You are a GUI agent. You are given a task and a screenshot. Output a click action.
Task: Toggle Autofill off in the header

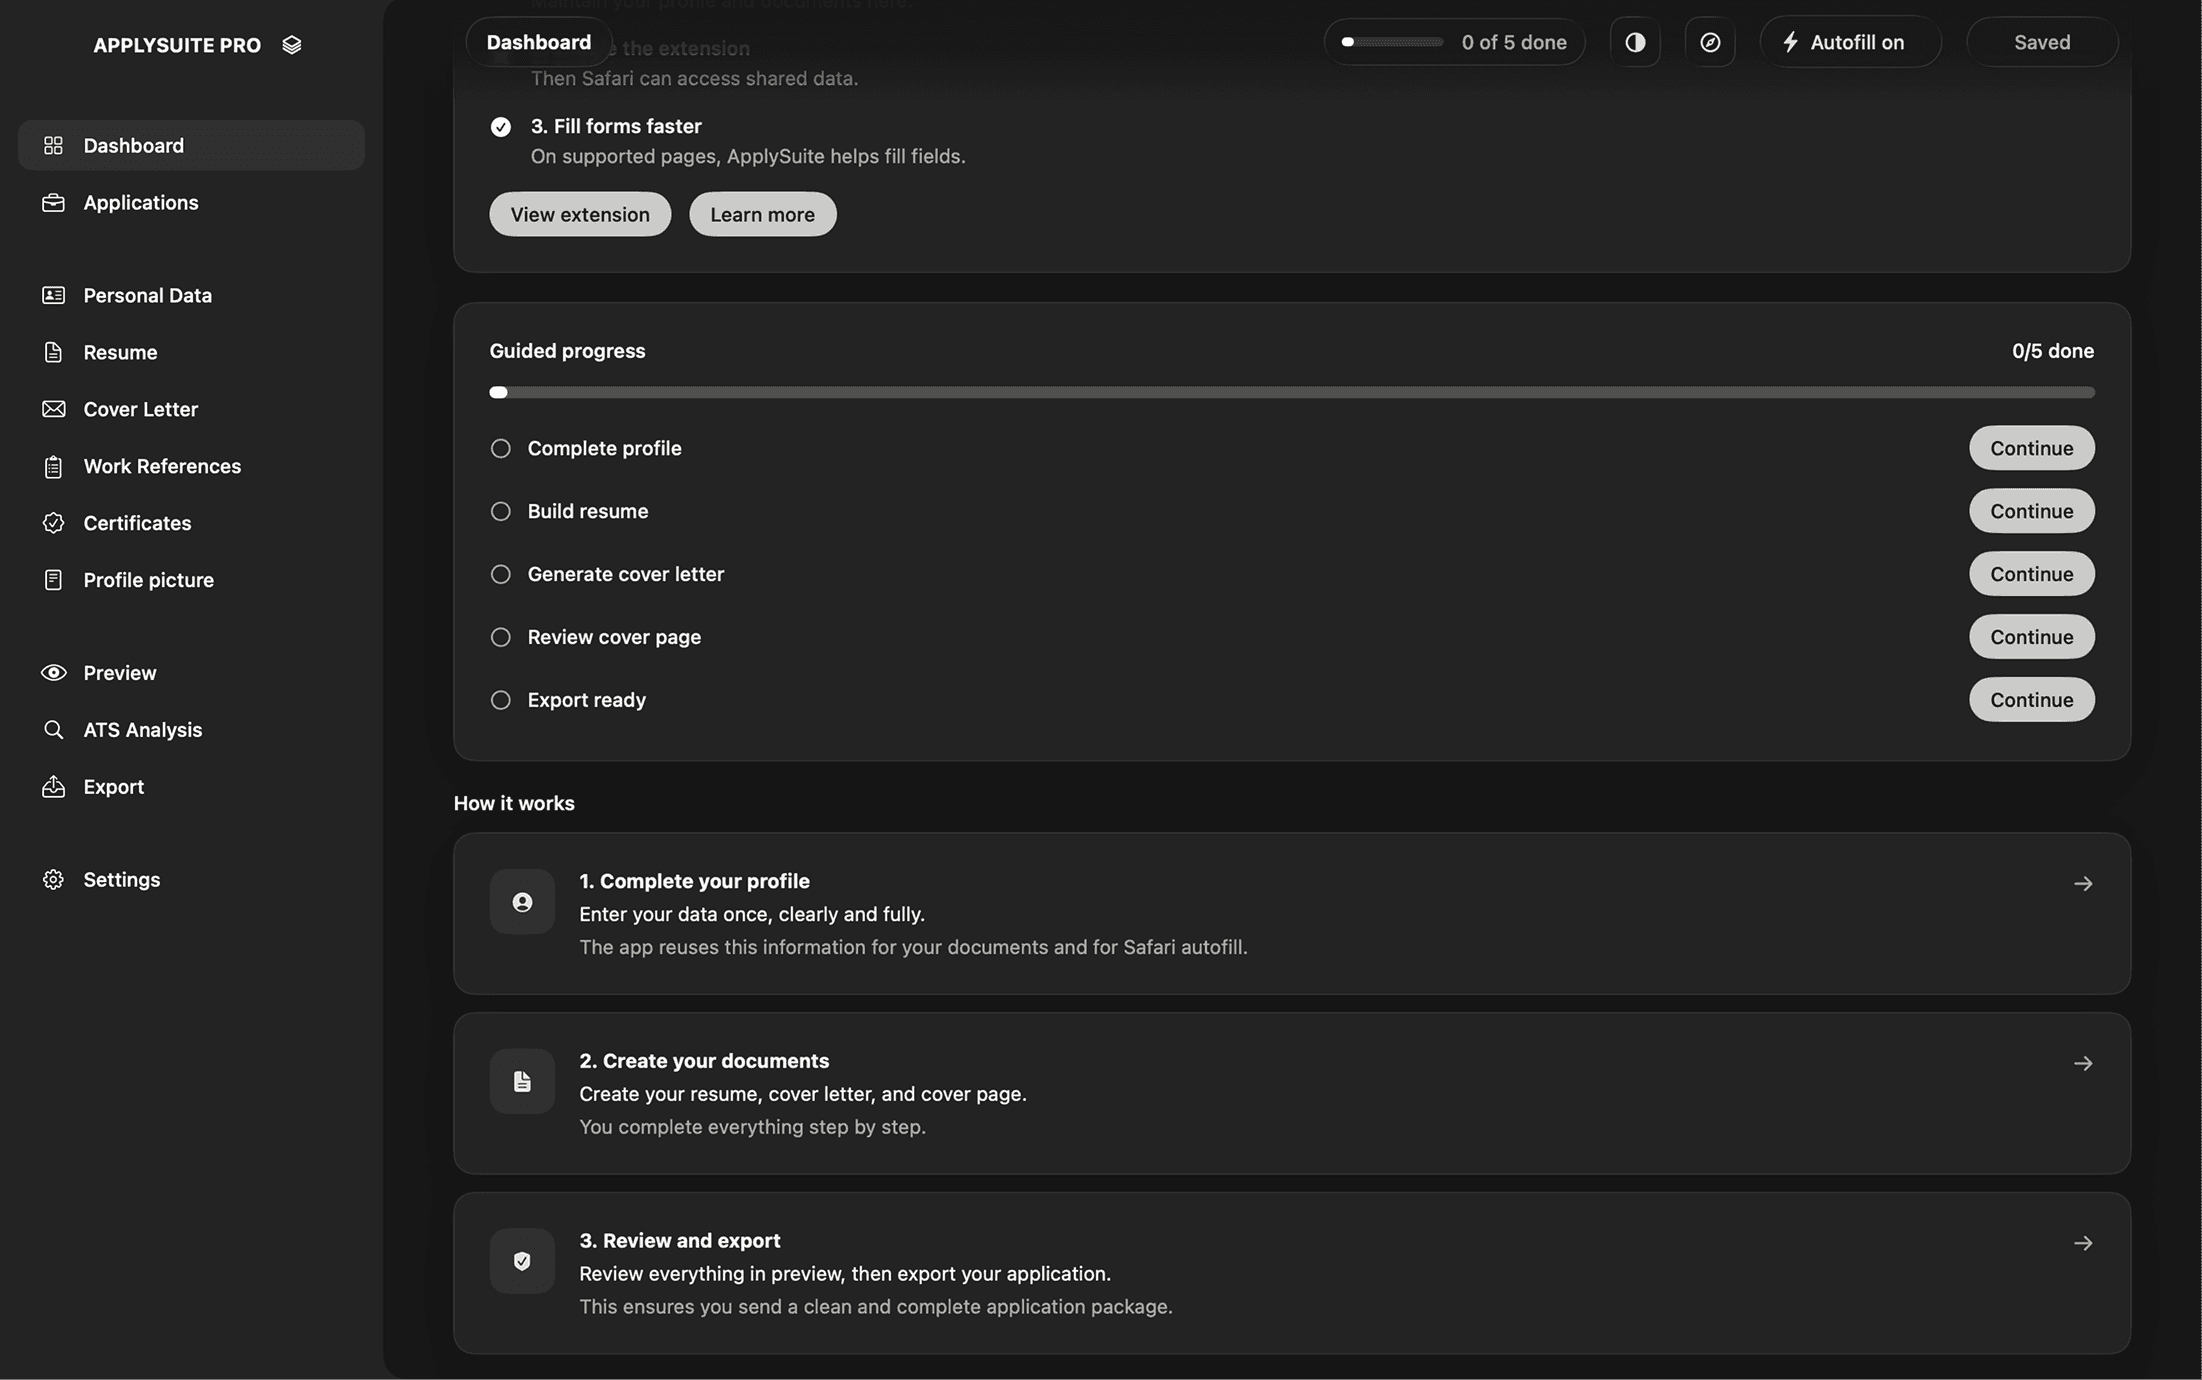1849,41
